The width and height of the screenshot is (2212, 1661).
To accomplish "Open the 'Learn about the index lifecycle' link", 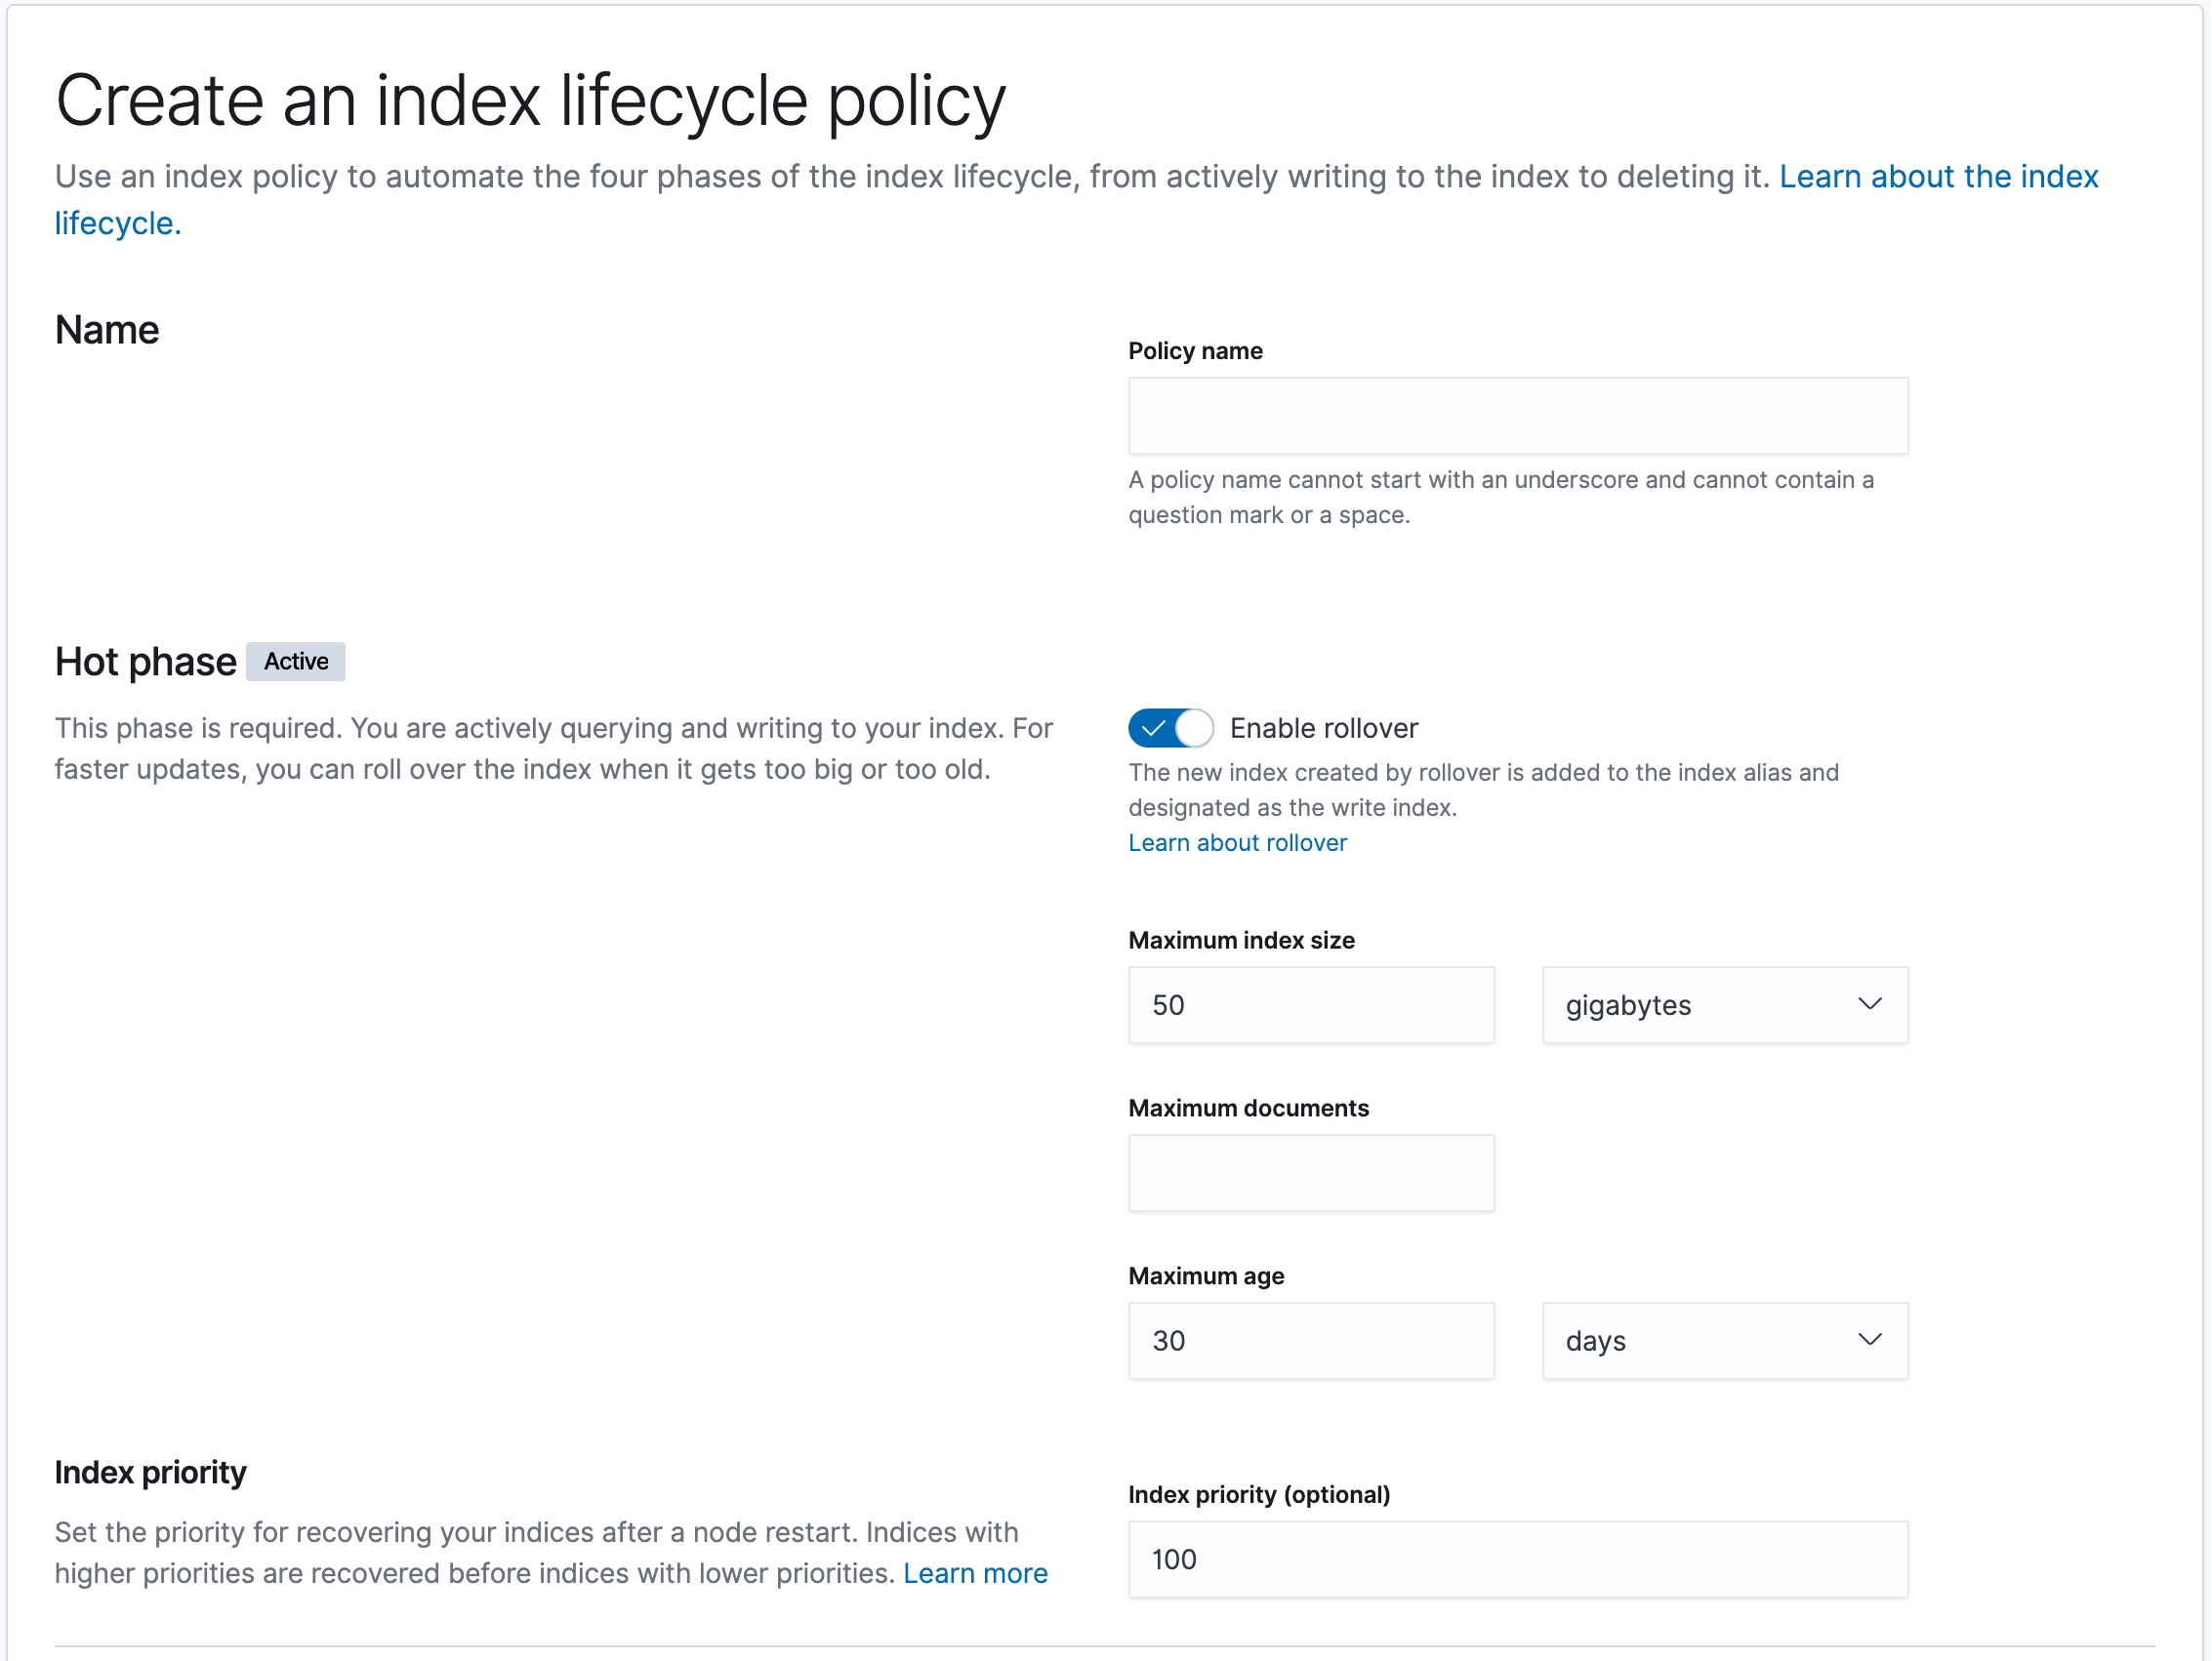I will [1937, 177].
